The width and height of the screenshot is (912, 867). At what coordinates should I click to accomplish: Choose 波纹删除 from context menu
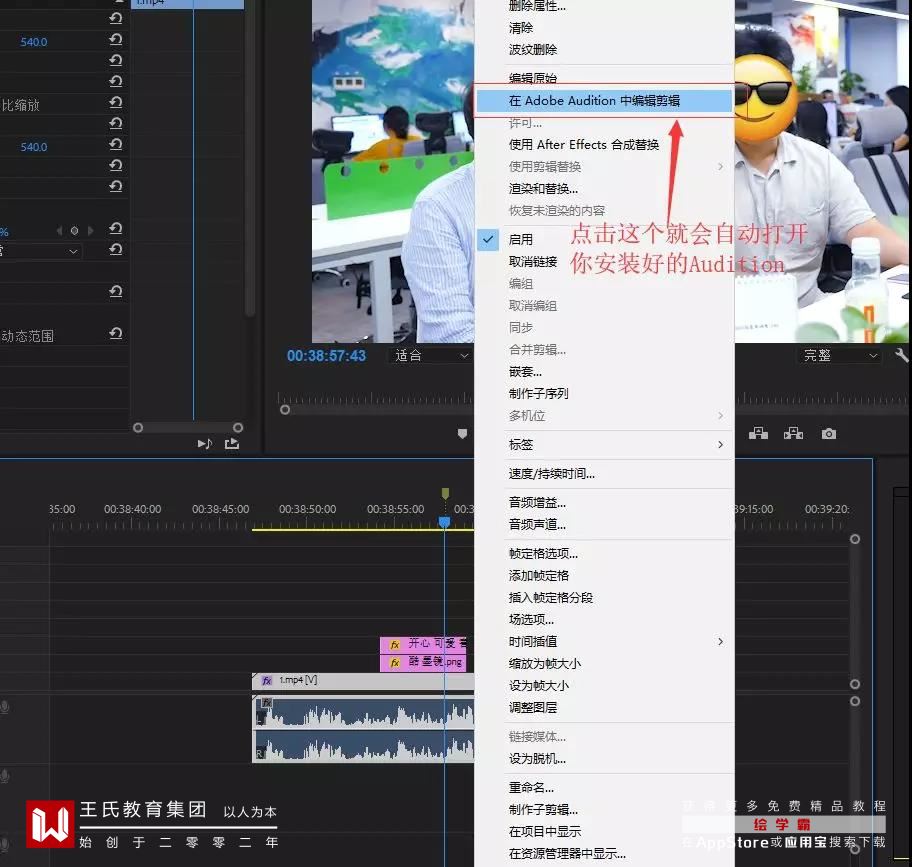click(x=533, y=49)
